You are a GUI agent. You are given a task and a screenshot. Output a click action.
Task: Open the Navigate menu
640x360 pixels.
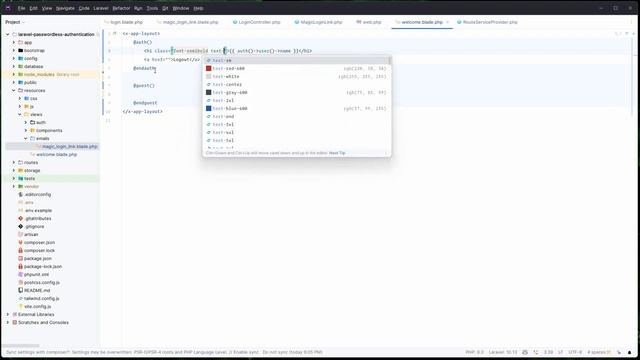(65, 8)
